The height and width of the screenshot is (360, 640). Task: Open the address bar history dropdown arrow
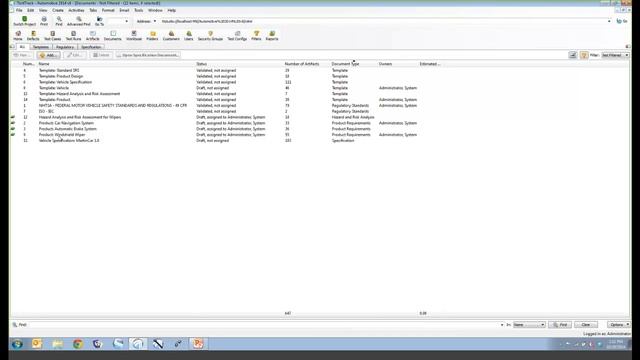pyautogui.click(x=609, y=21)
